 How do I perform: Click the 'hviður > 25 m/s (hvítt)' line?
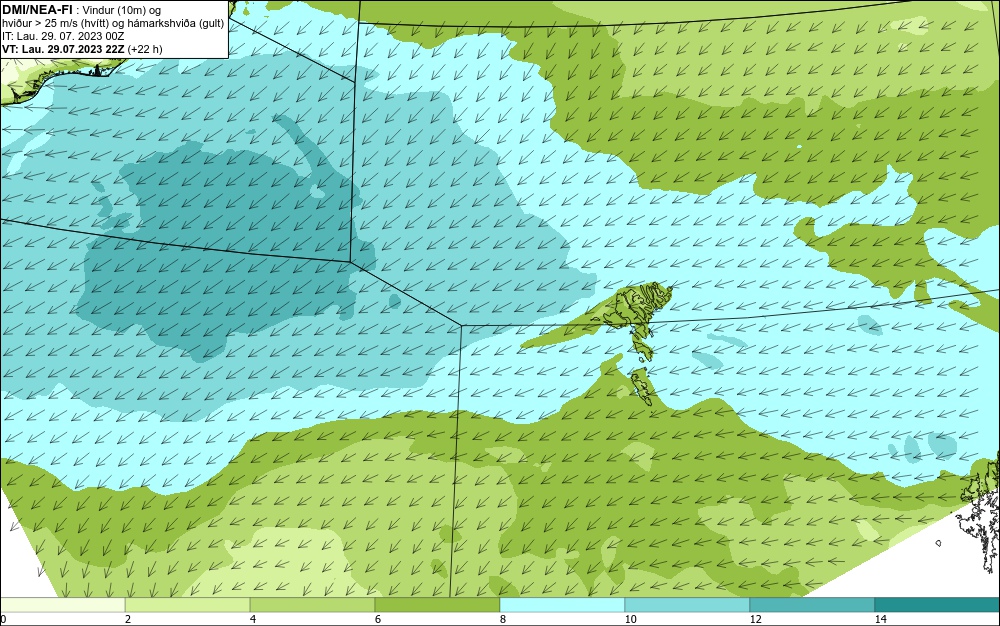pos(56,24)
